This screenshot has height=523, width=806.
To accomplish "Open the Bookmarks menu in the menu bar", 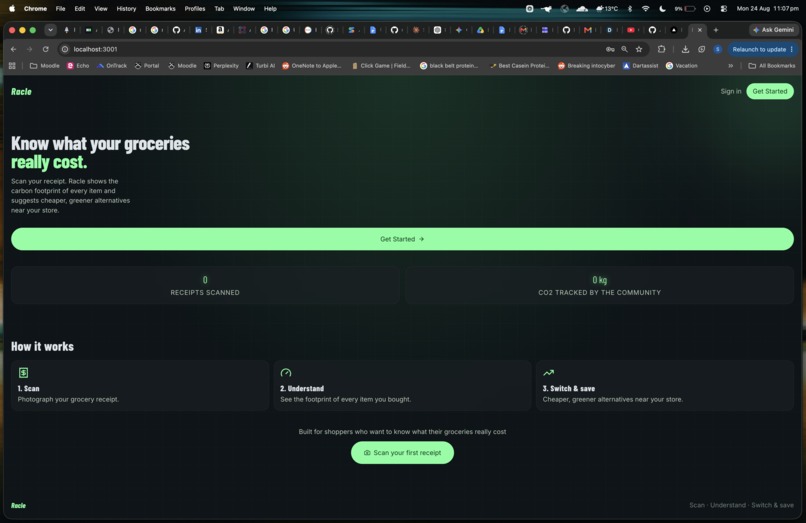I will pos(160,9).
